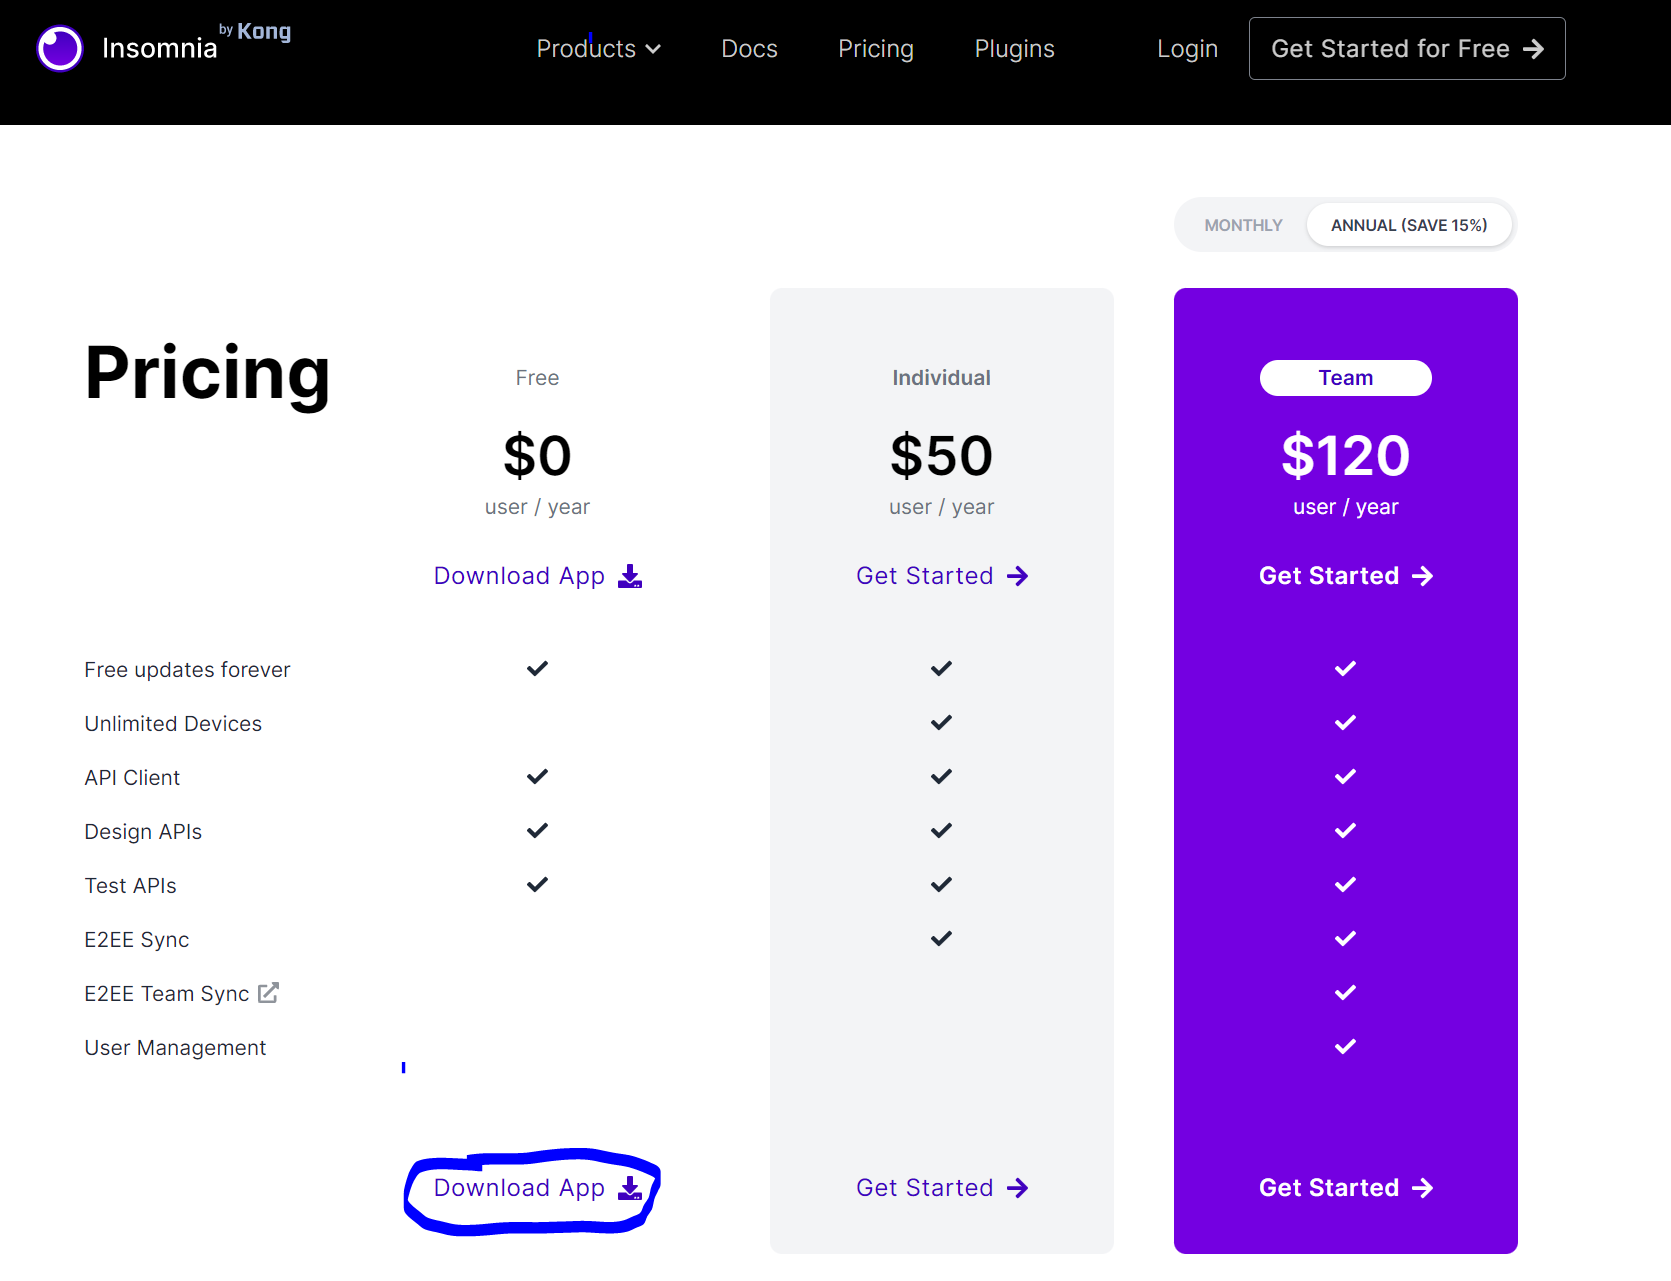Click Team plan checkmark for Design APIs
Screen dimensions: 1671x1281
(1346, 830)
